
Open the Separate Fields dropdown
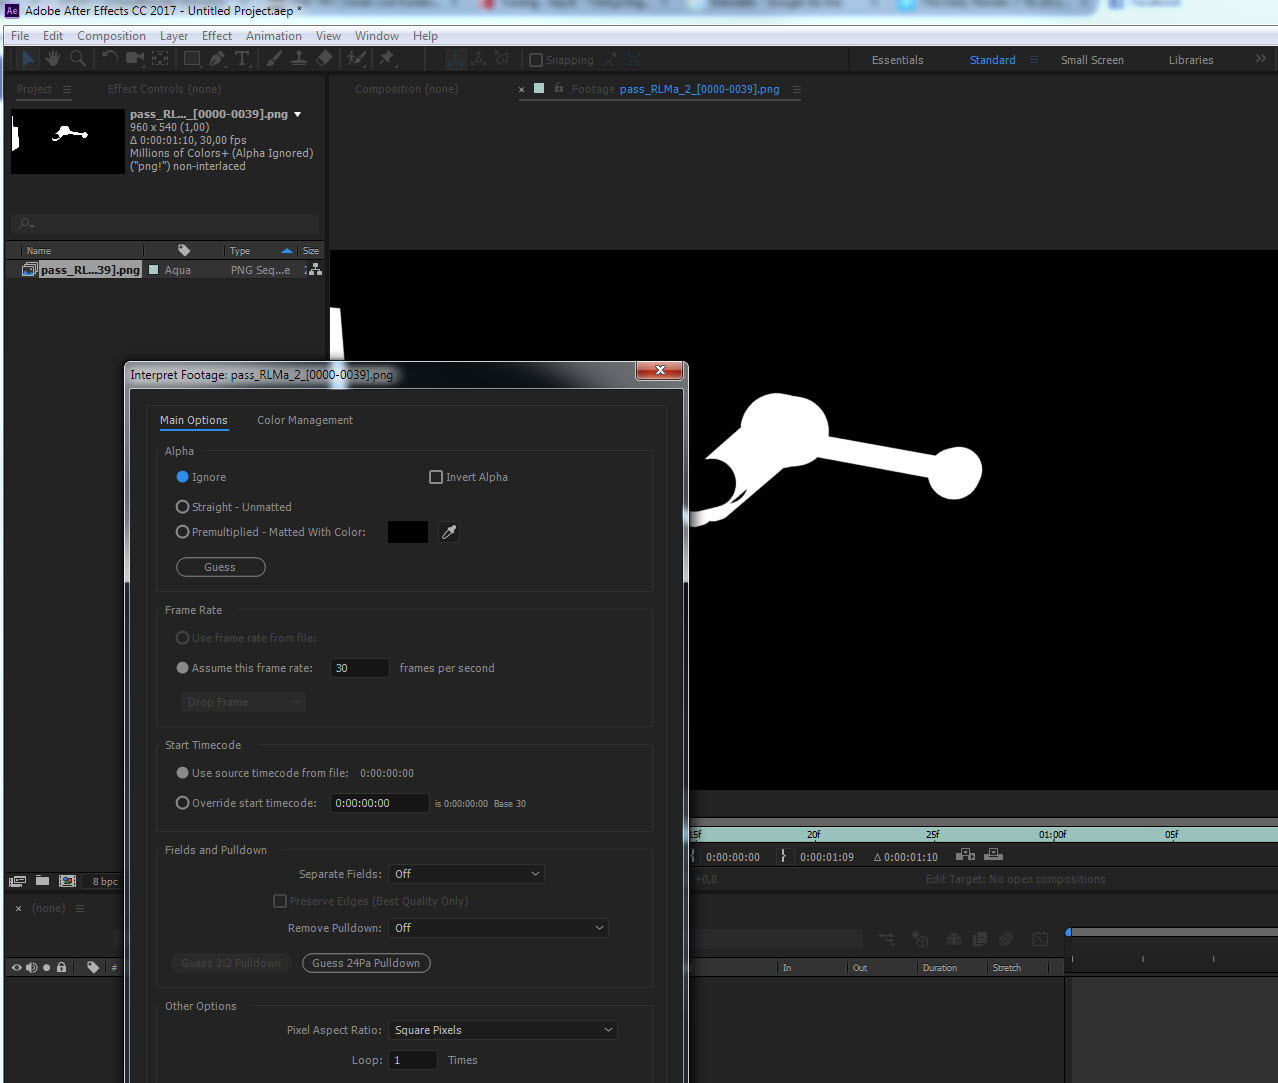466,874
